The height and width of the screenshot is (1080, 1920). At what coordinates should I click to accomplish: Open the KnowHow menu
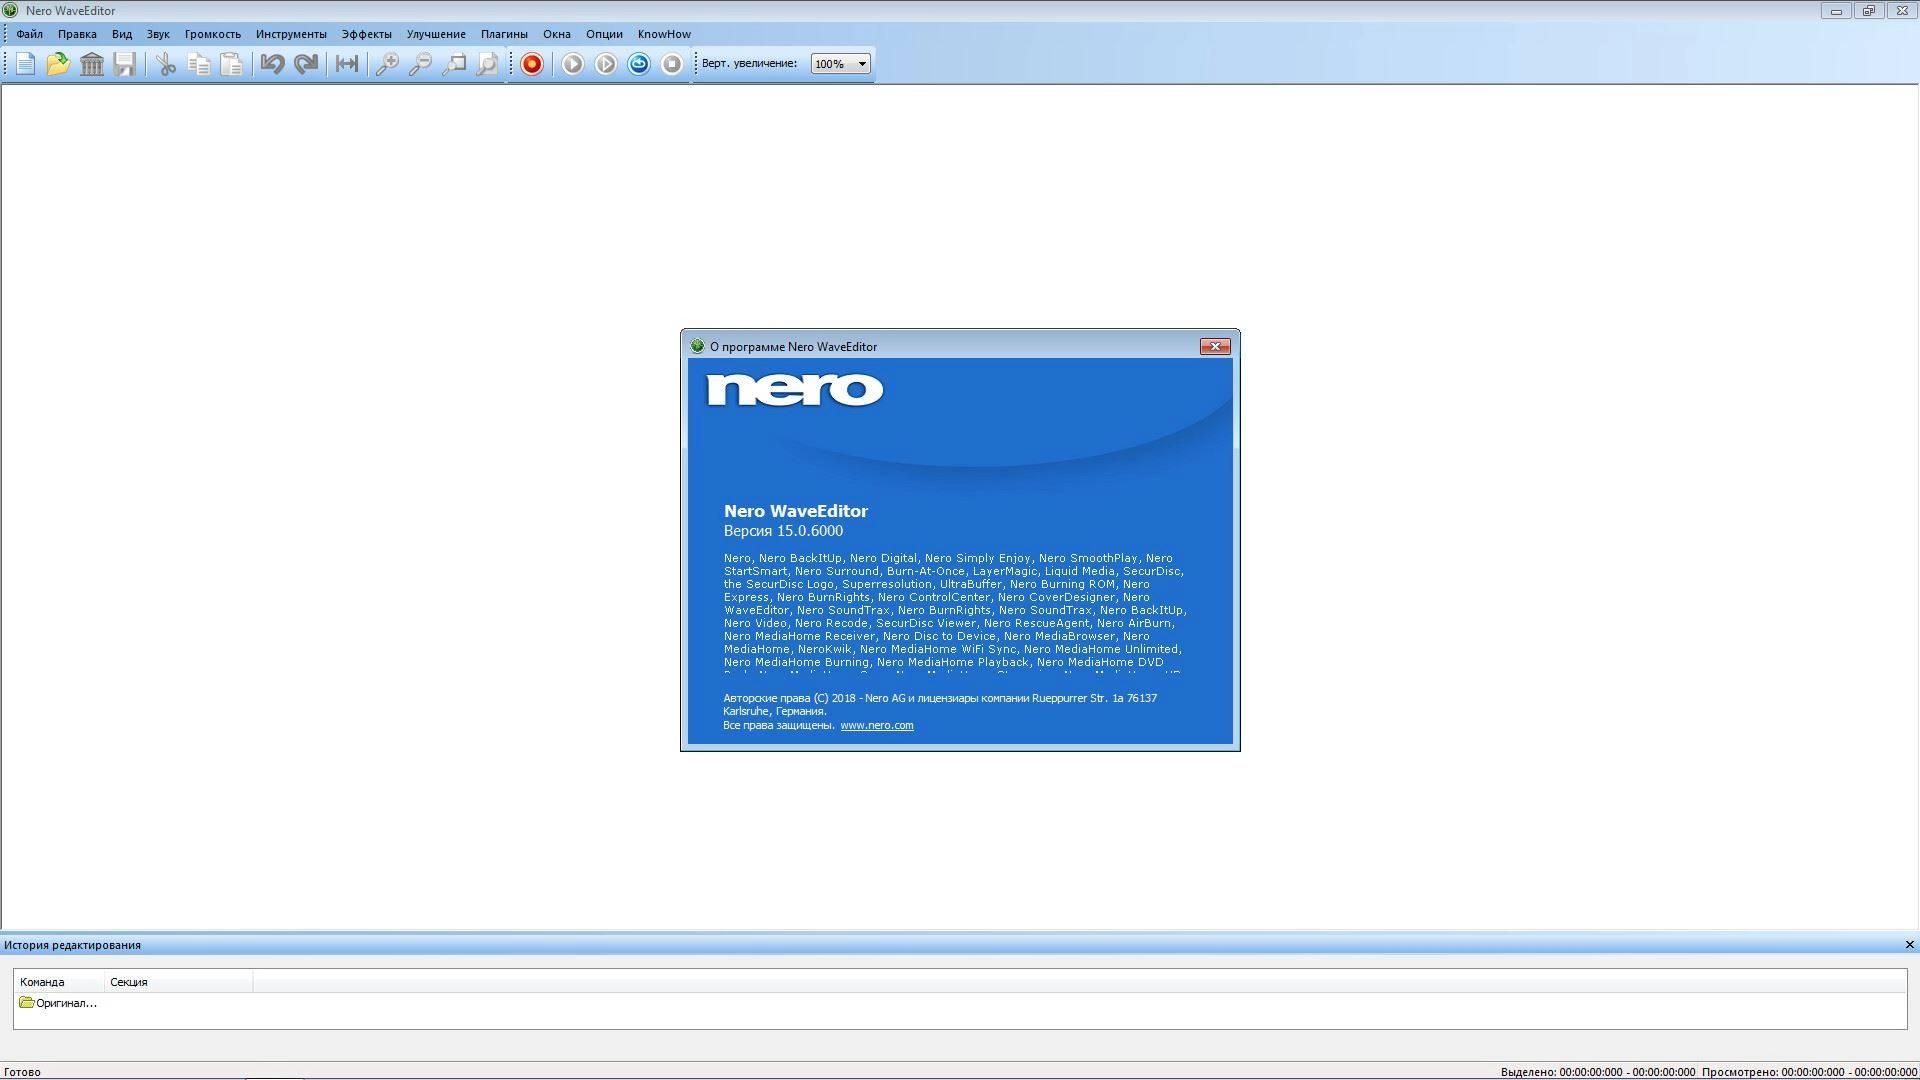pyautogui.click(x=664, y=34)
